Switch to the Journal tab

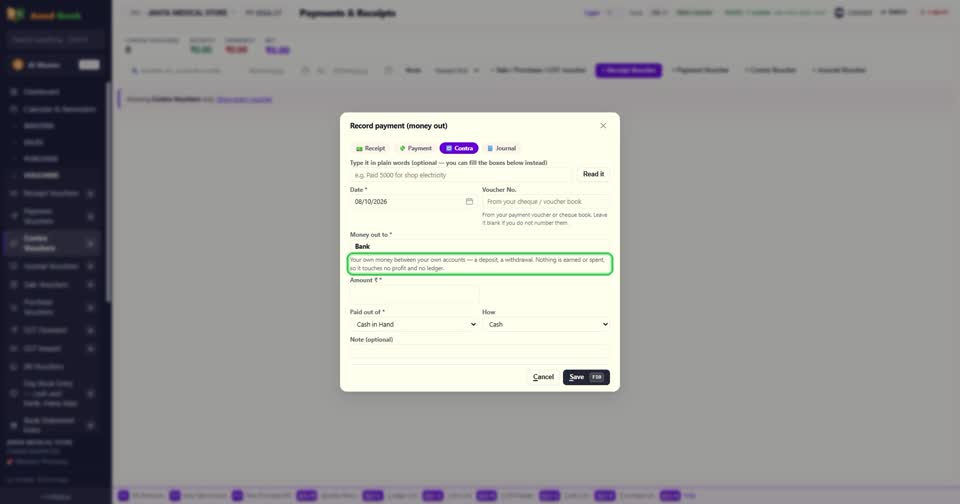pos(501,148)
